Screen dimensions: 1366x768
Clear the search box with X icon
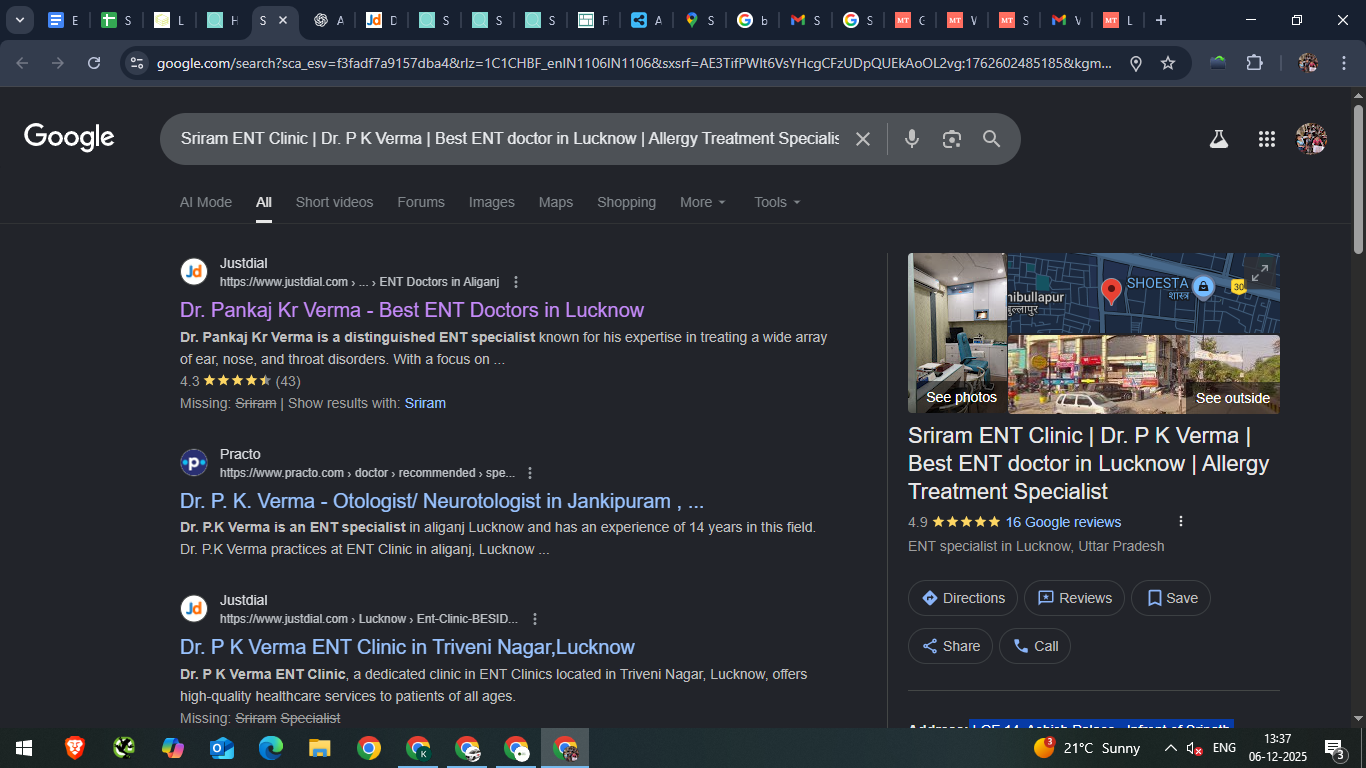pyautogui.click(x=863, y=139)
